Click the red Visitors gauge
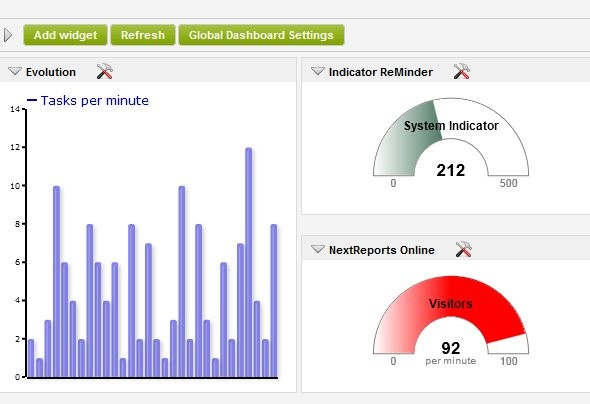 pyautogui.click(x=451, y=315)
